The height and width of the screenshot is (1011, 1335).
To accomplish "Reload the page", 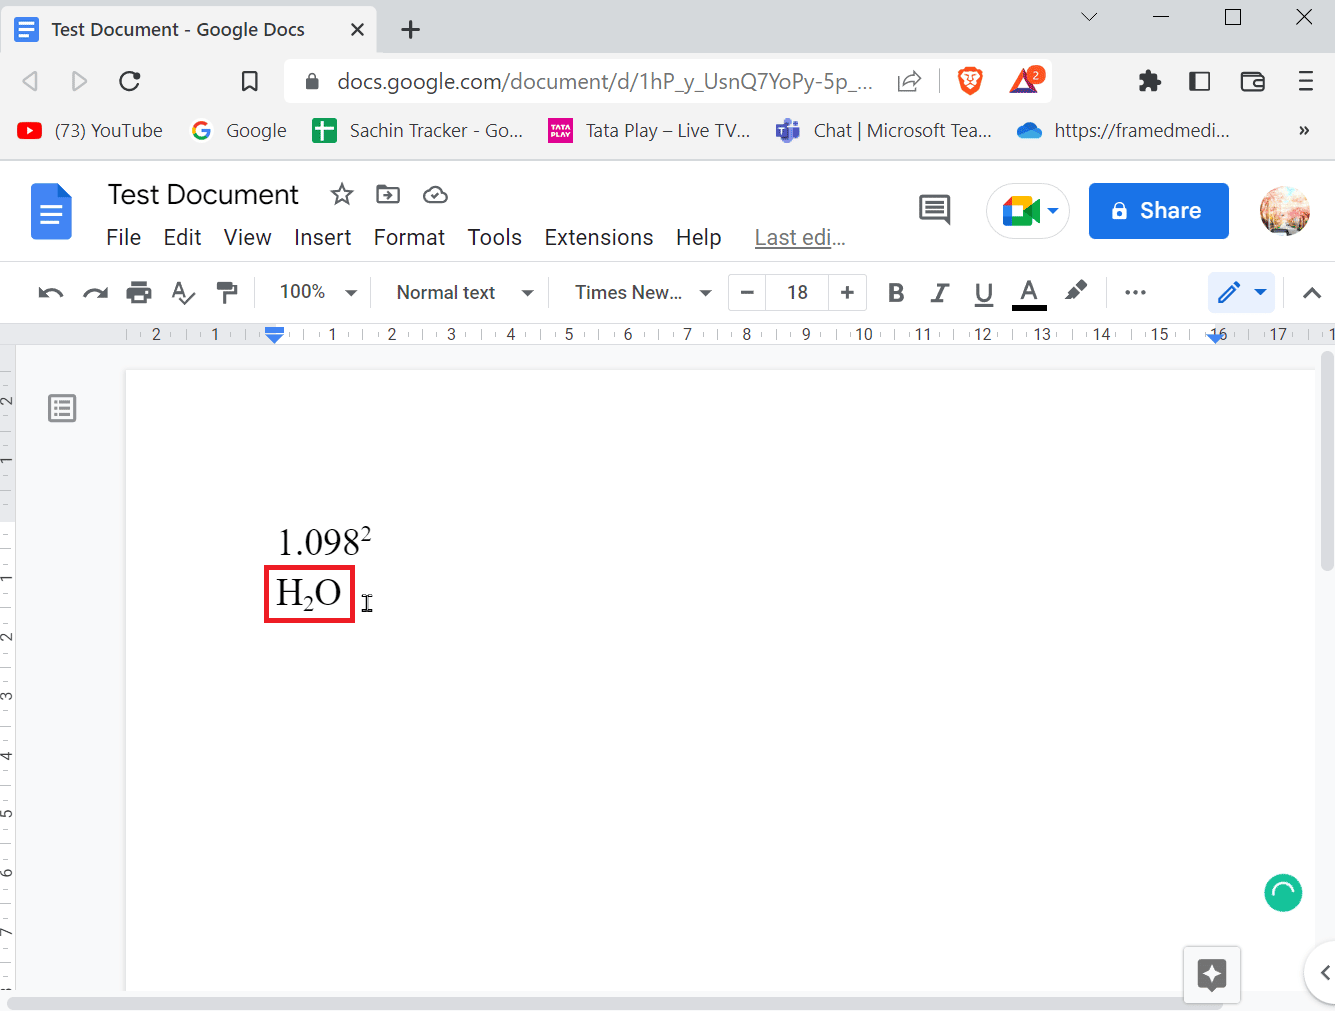I will tap(130, 81).
